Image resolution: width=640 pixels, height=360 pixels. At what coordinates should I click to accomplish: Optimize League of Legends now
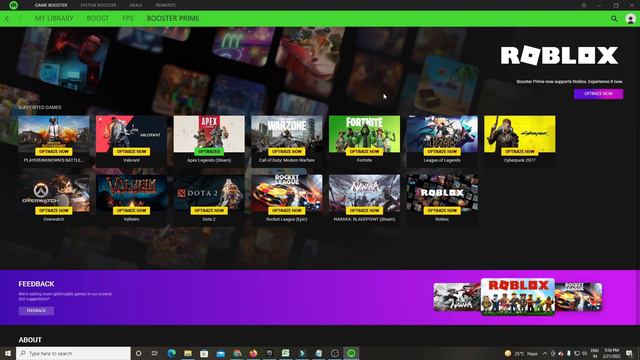point(442,151)
